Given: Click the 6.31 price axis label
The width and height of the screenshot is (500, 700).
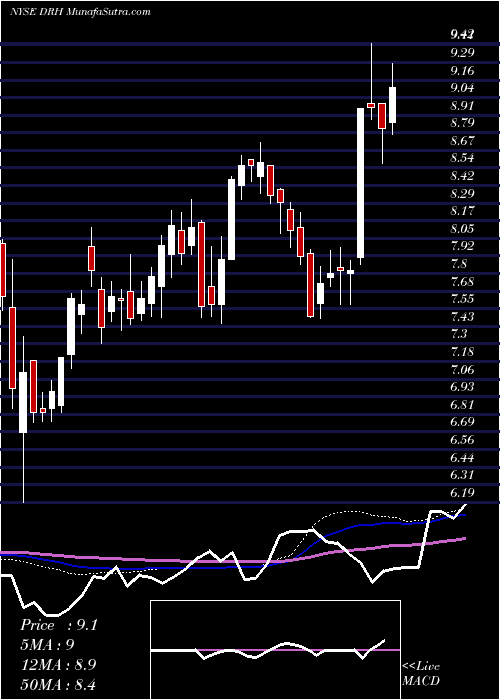Looking at the screenshot, I should [462, 475].
